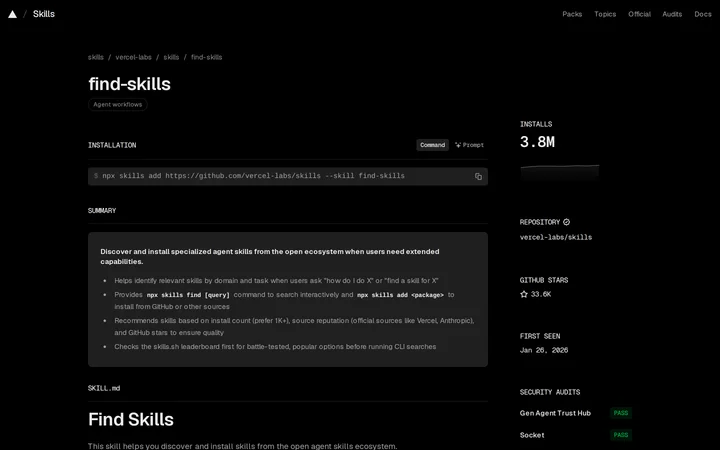Click the 33.6K GitHub stars value

540,294
